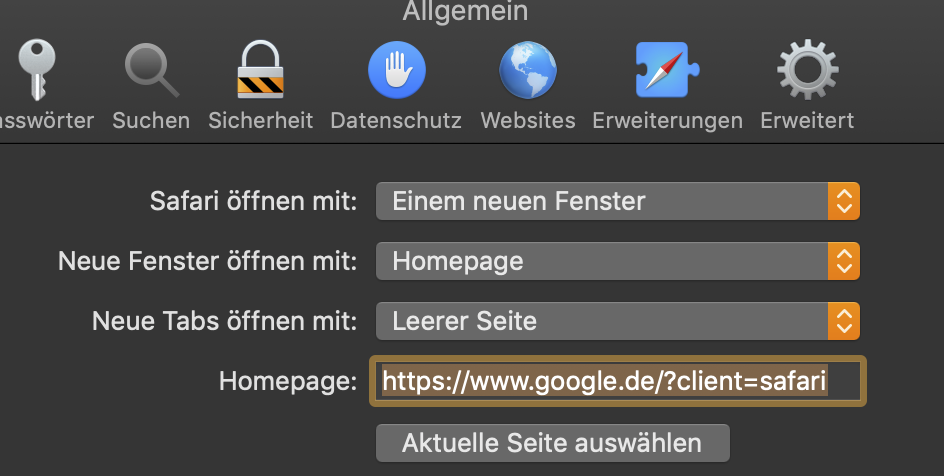Click into the Homepage URL field
944x476 pixels.
[618, 381]
